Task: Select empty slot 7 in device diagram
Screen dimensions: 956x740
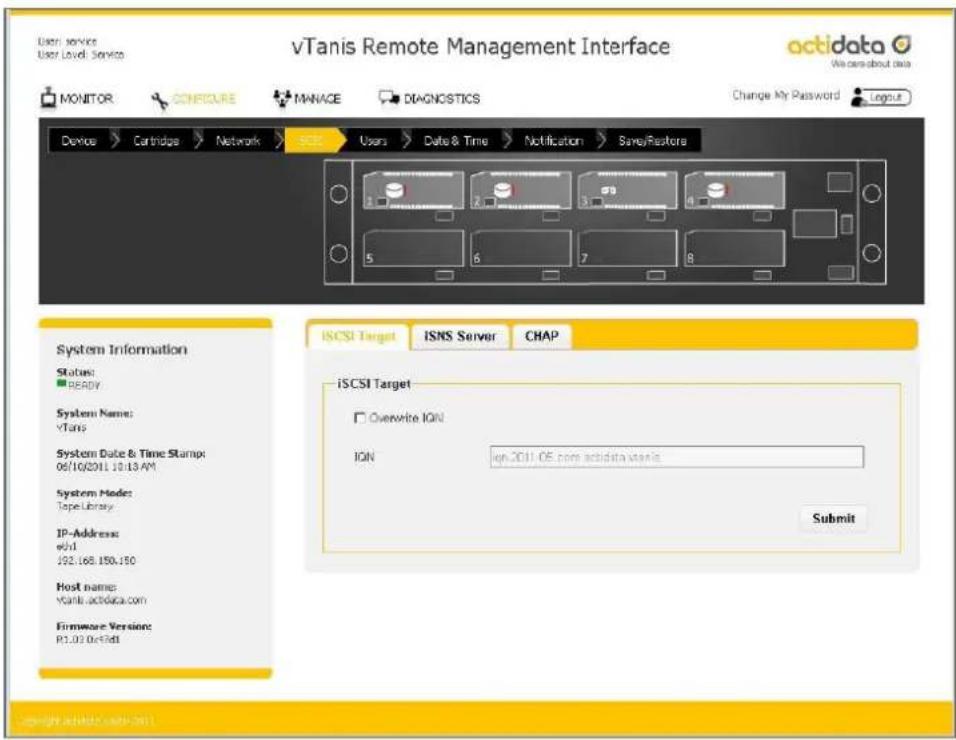Action: [627, 248]
